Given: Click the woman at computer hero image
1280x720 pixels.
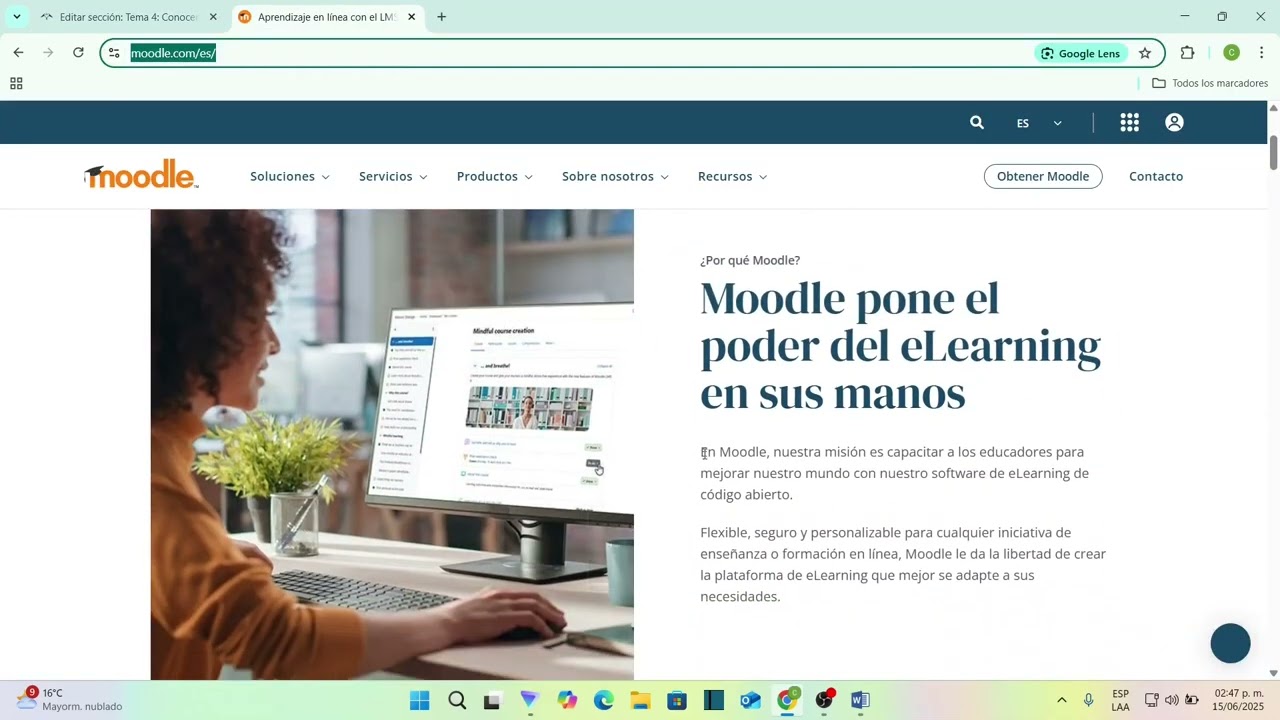Looking at the screenshot, I should tap(392, 444).
